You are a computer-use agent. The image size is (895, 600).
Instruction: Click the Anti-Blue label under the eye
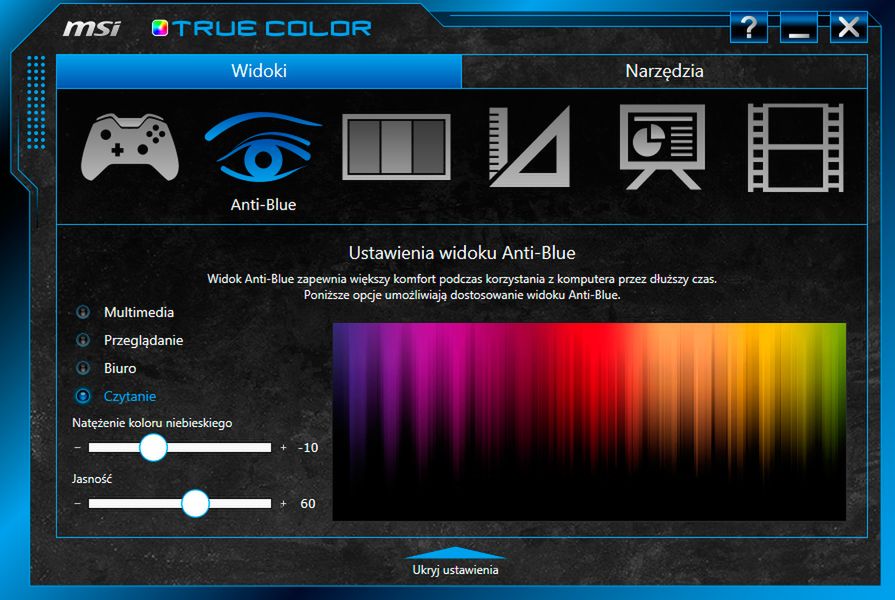click(263, 204)
